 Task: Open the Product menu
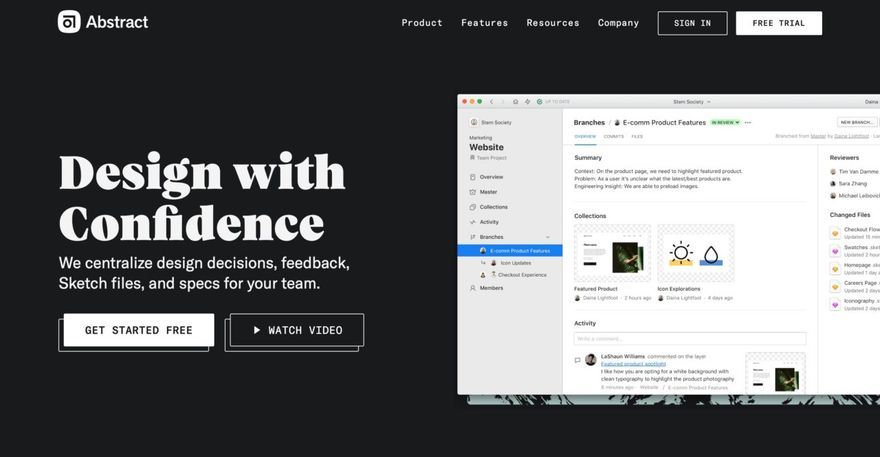pyautogui.click(x=422, y=23)
